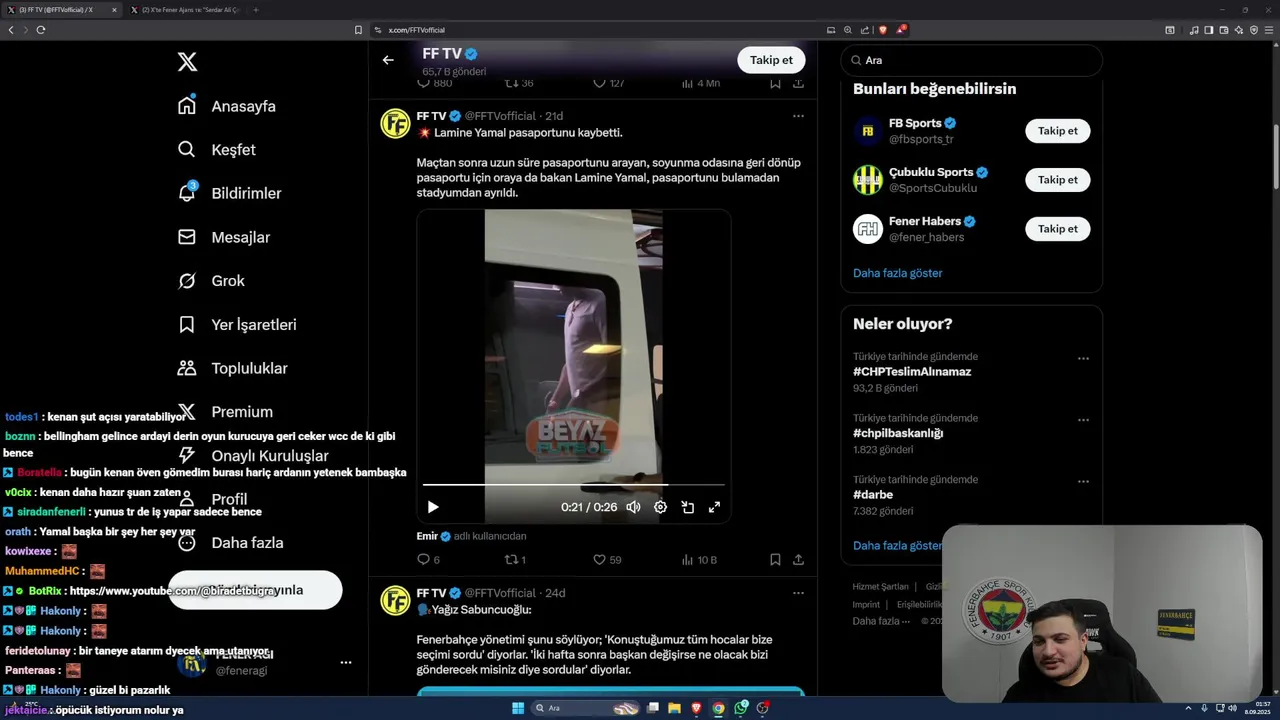The image size is (1280, 720).
Task: Open the #CHPTeslimAlınamaz trend
Action: click(x=912, y=372)
